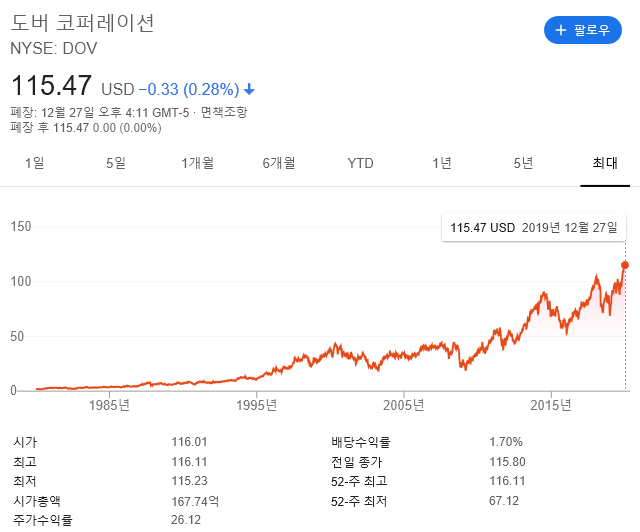Click the 1985년 axis label

109,405
